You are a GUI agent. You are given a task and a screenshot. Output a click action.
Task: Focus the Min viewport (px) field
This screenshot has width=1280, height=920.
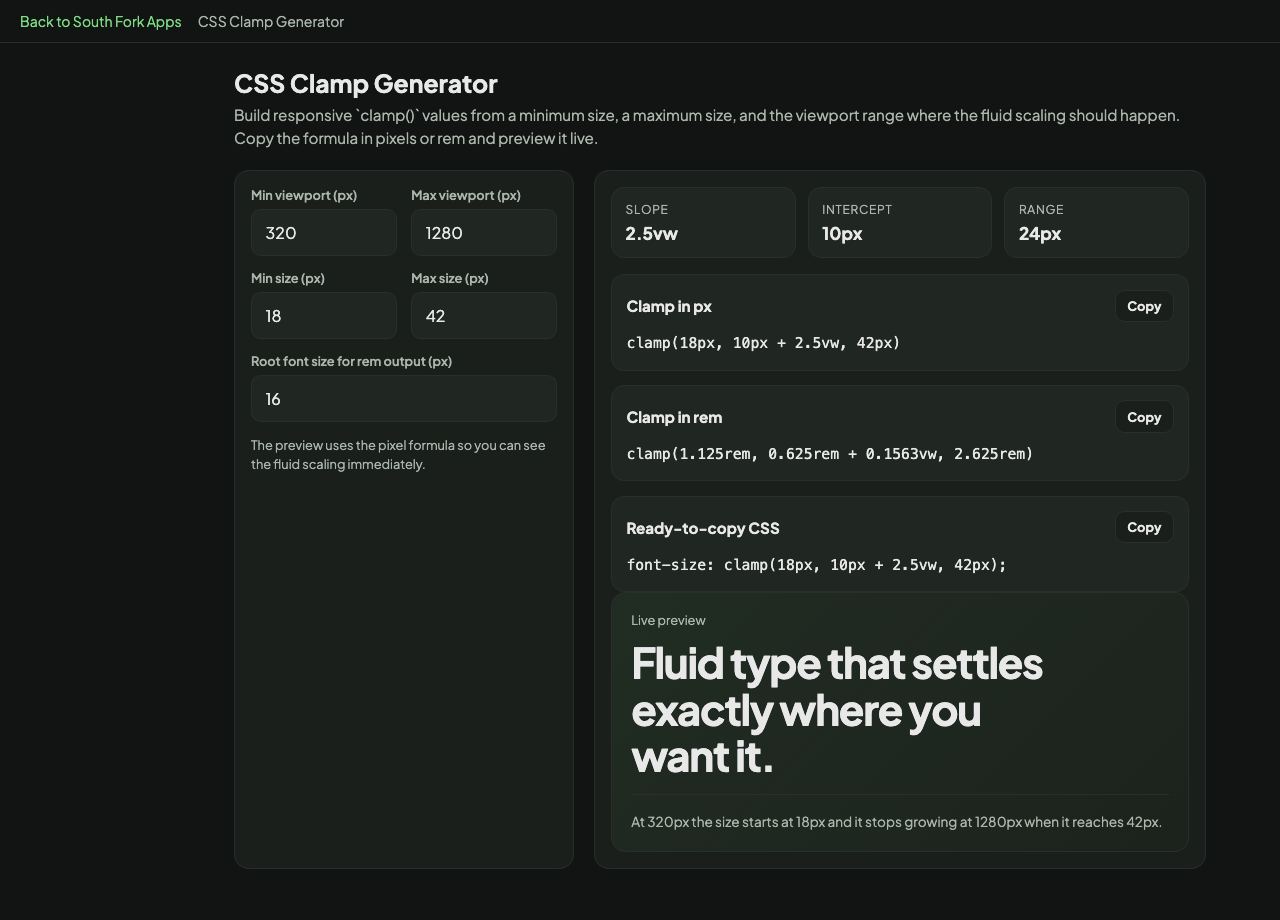324,233
